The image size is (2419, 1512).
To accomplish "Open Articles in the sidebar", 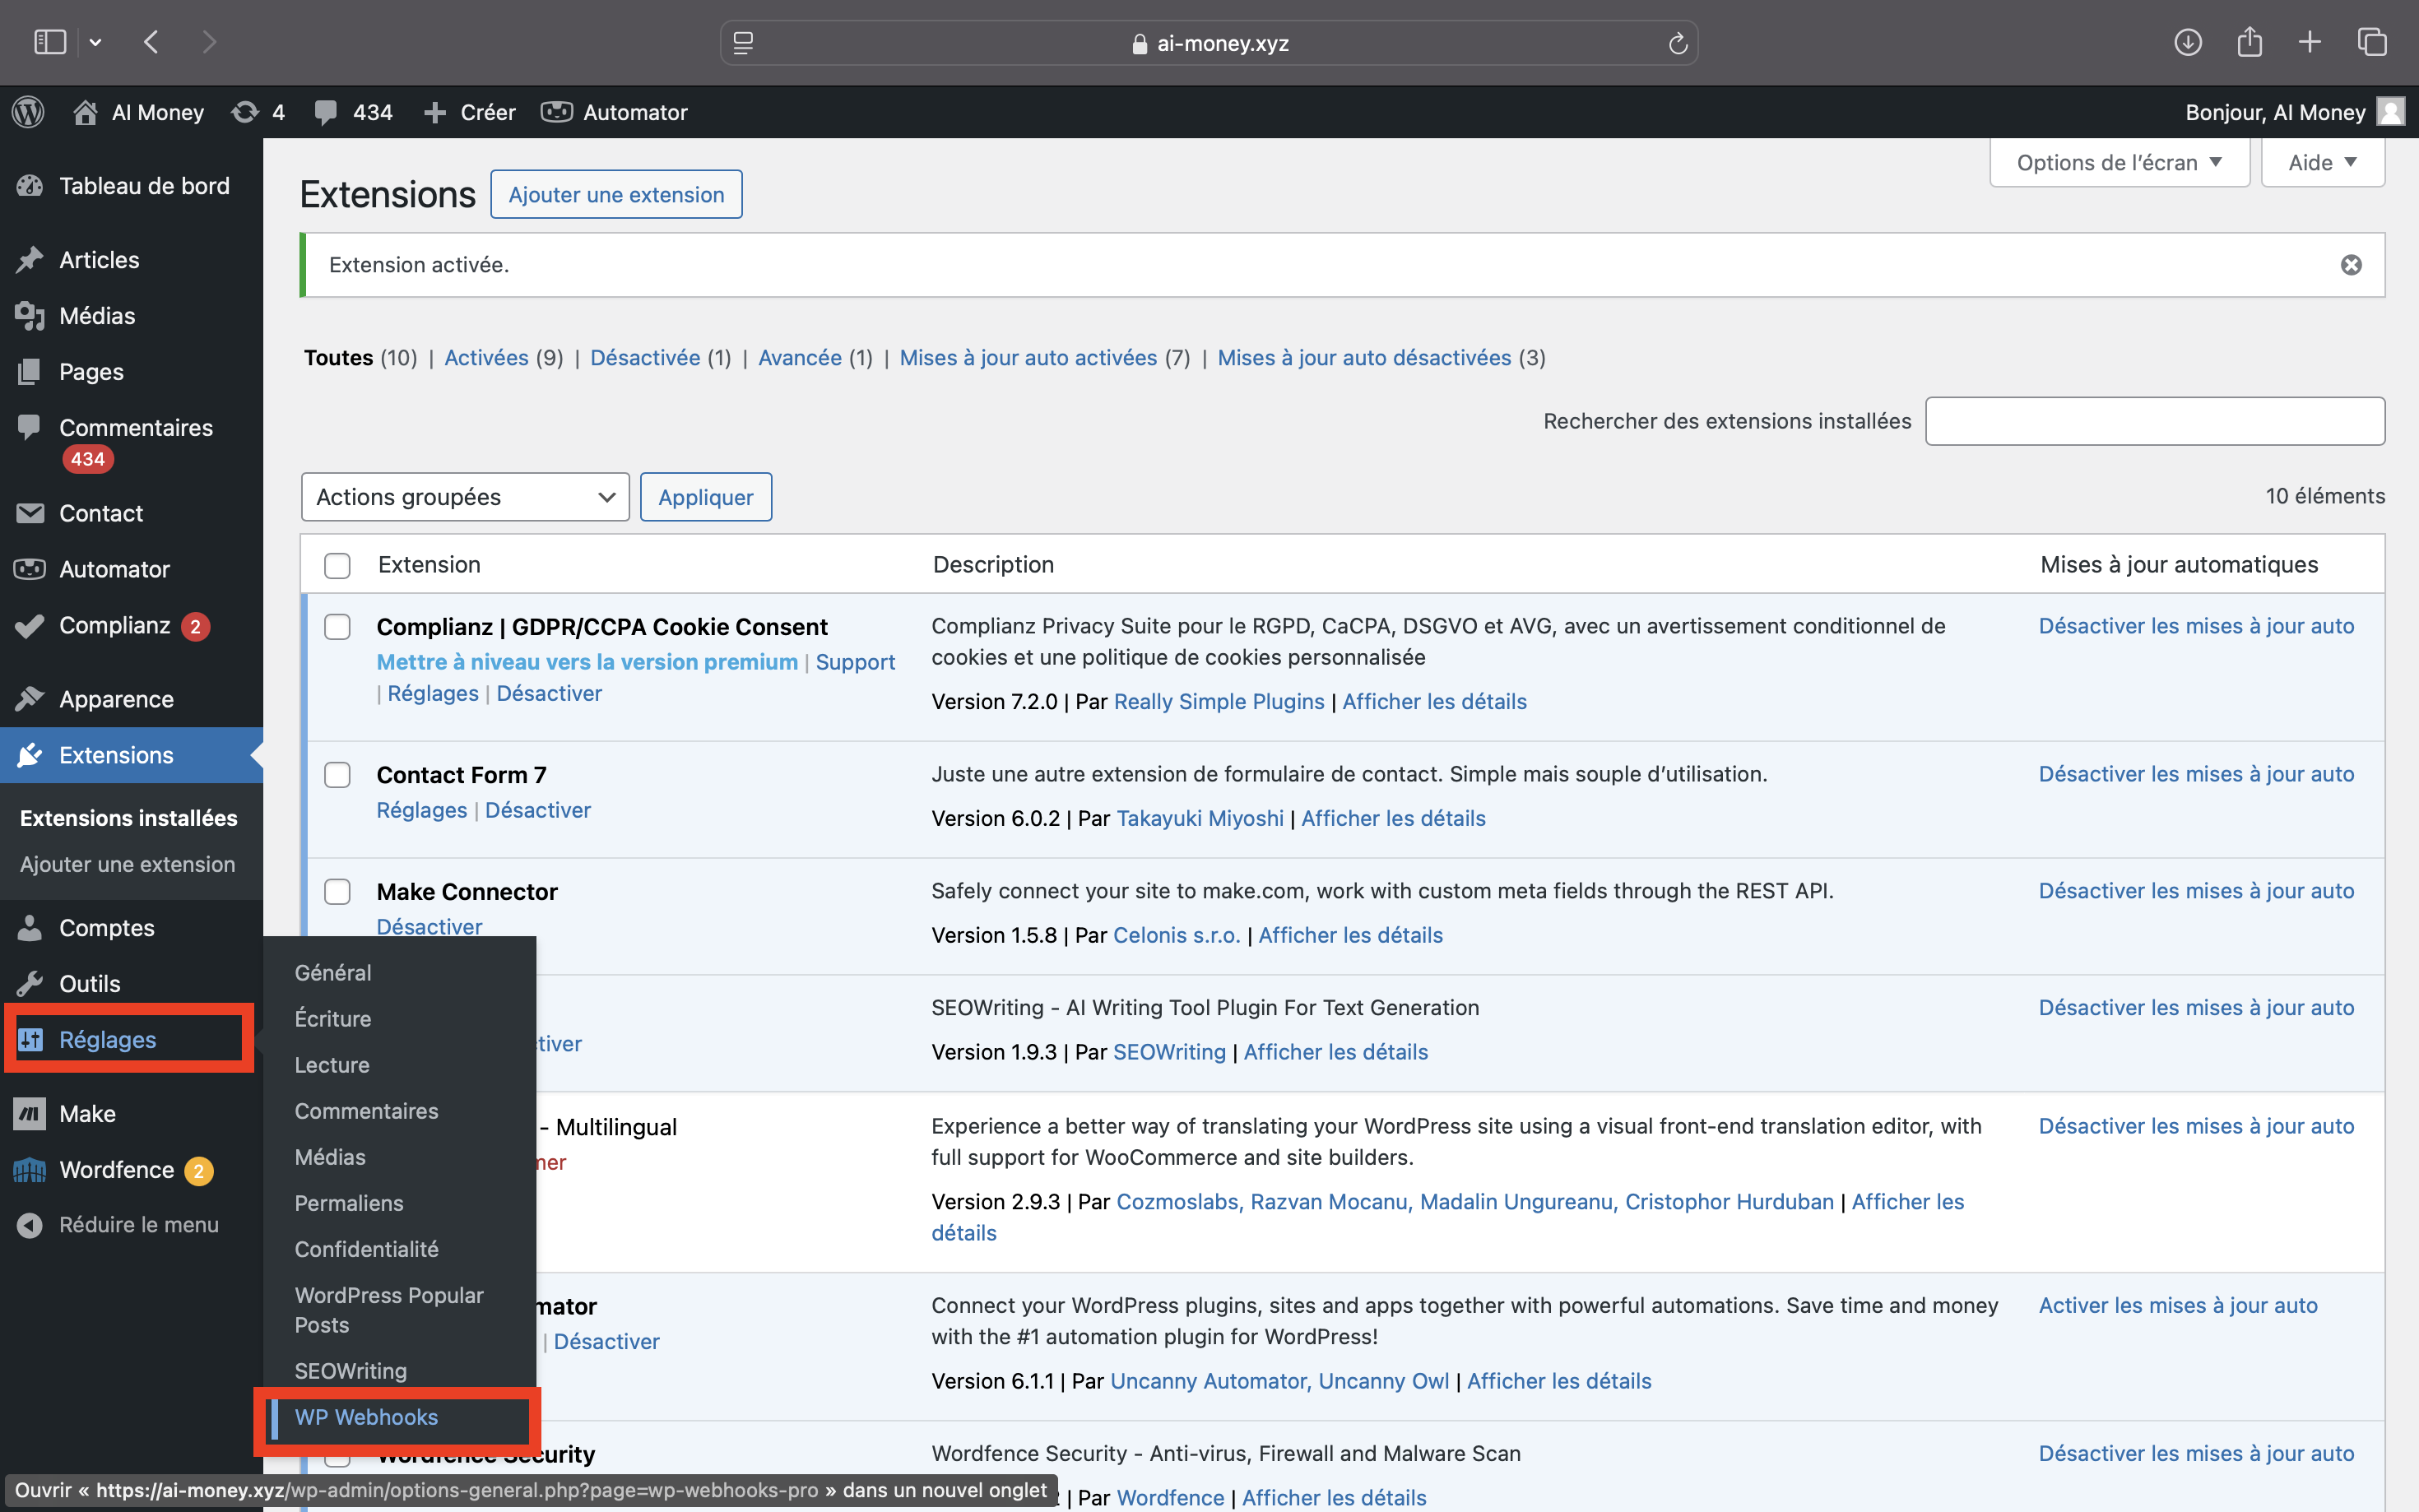I will click(131, 260).
